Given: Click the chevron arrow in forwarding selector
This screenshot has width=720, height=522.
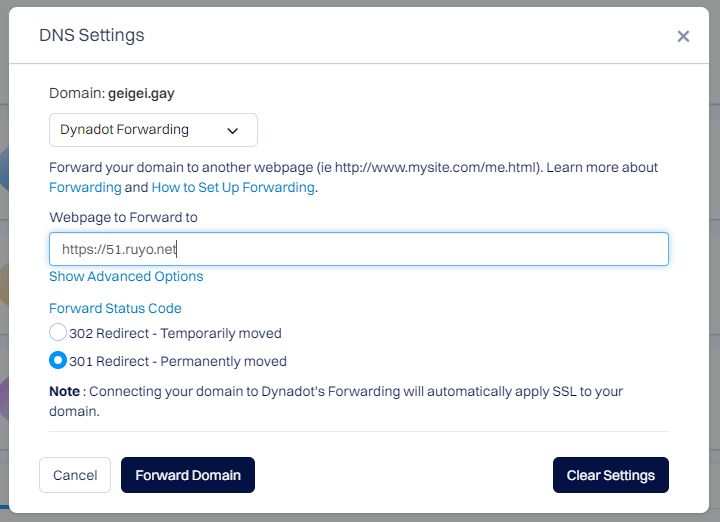Looking at the screenshot, I should point(233,131).
